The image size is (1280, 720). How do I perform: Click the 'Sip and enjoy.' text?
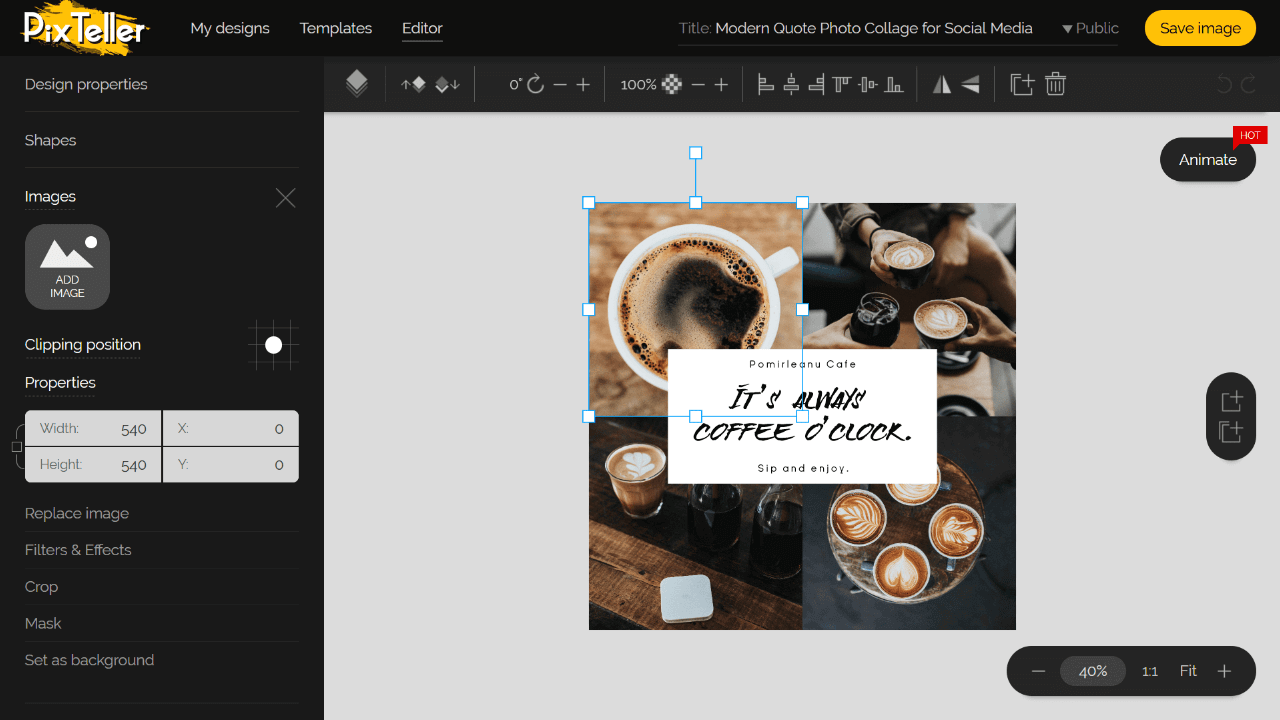[804, 468]
